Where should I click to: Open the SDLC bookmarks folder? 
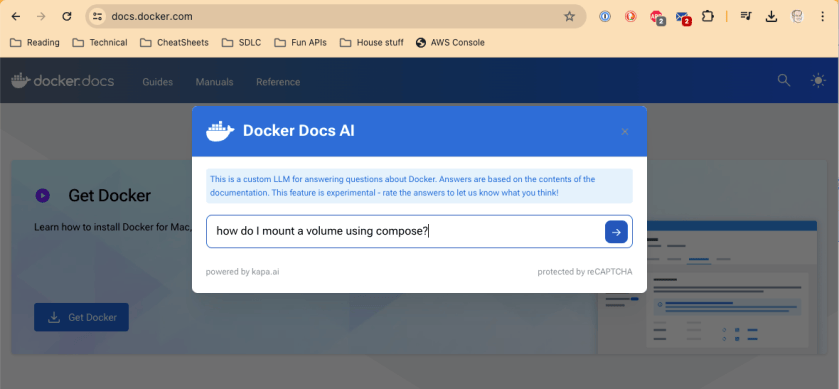tap(241, 42)
